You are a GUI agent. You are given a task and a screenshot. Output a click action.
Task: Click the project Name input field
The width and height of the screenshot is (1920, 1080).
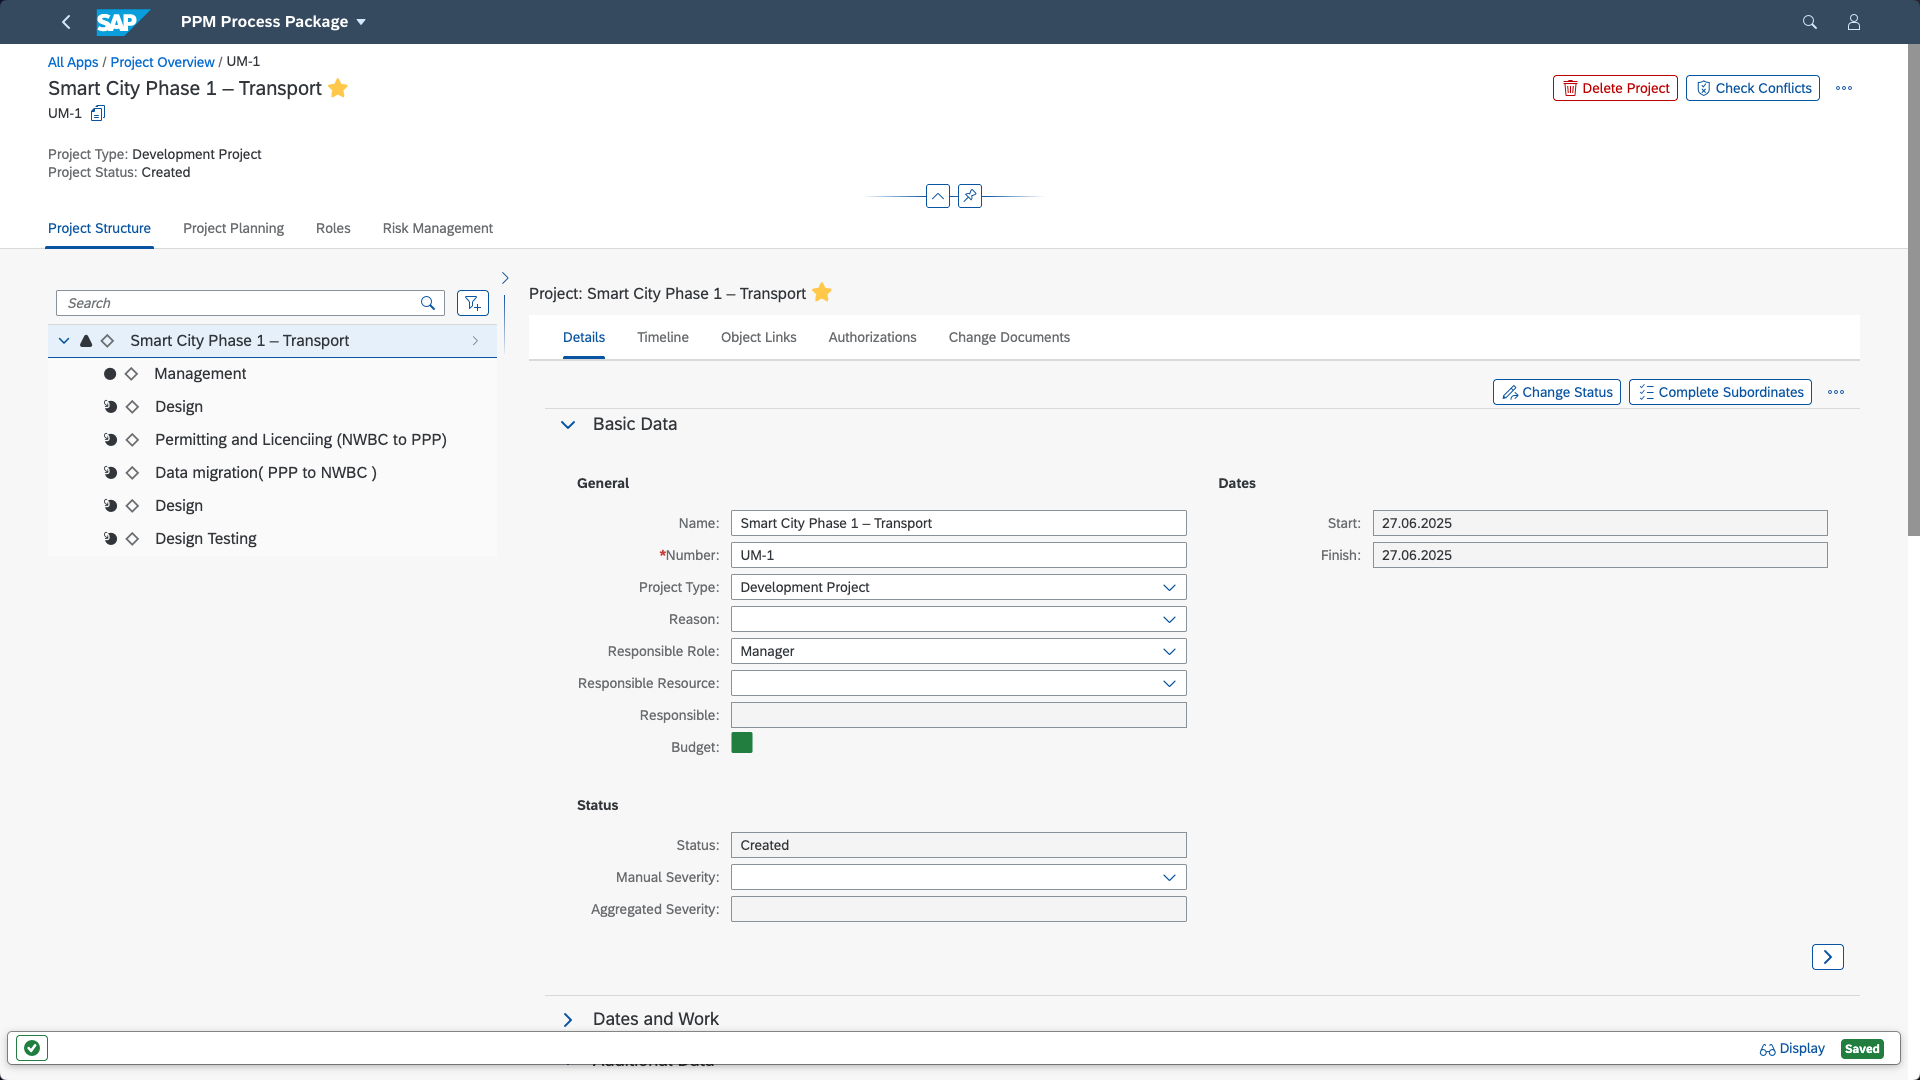point(957,523)
